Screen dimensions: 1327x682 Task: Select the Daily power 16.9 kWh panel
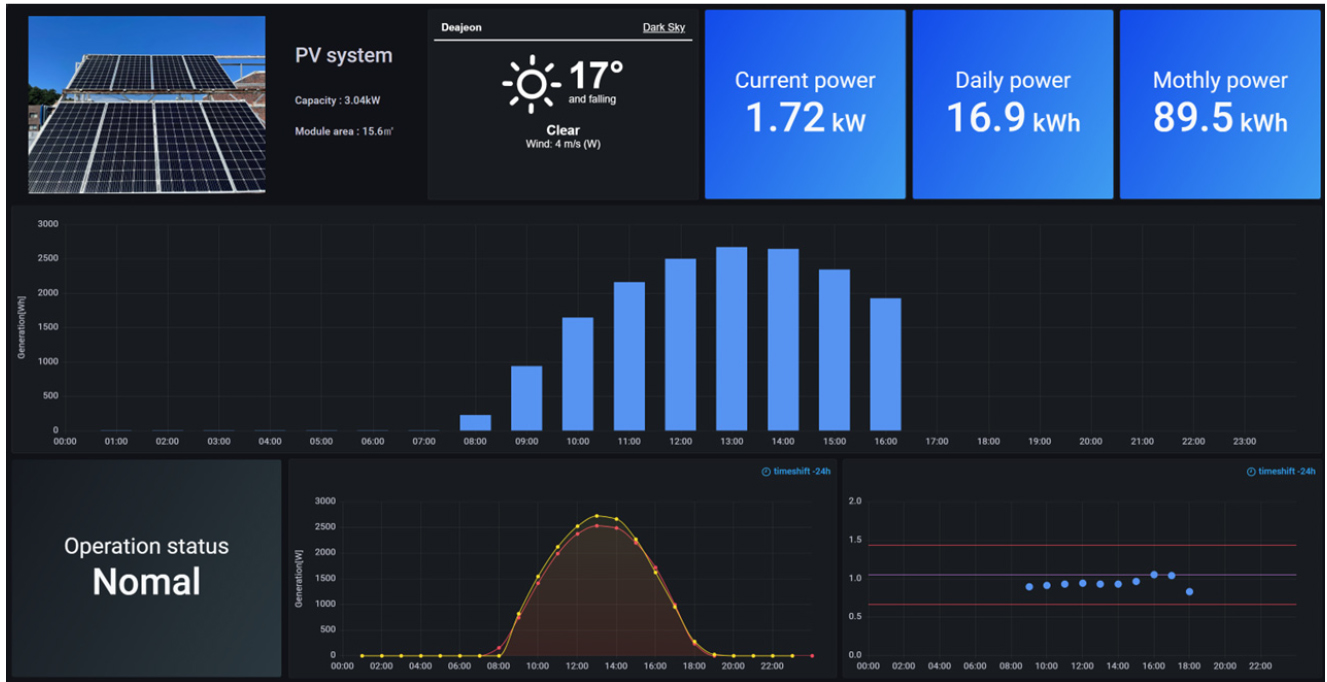(x=1013, y=105)
